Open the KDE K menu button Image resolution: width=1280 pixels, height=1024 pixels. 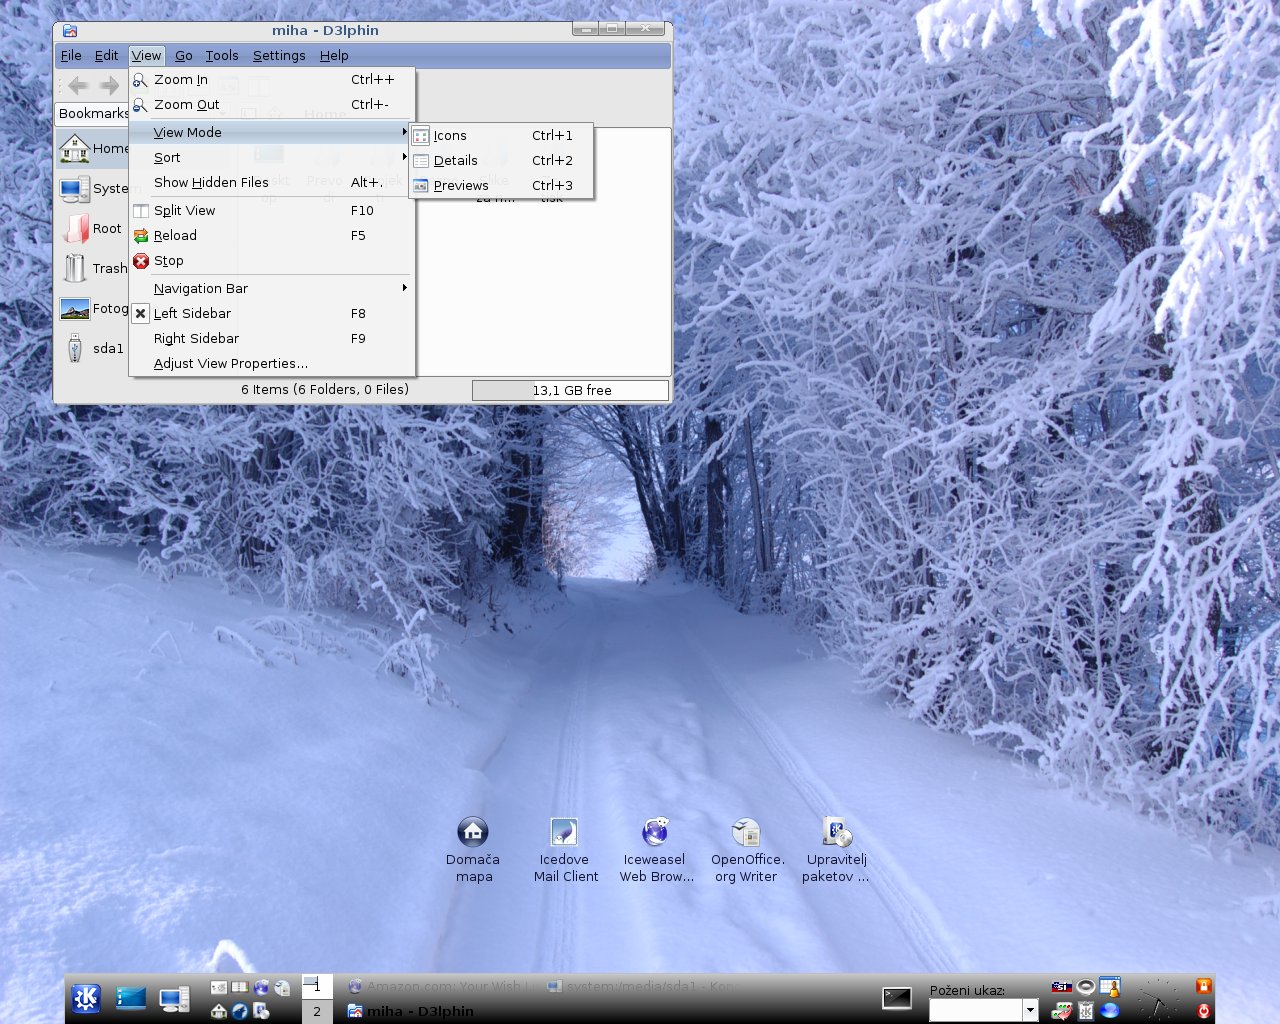click(x=86, y=998)
